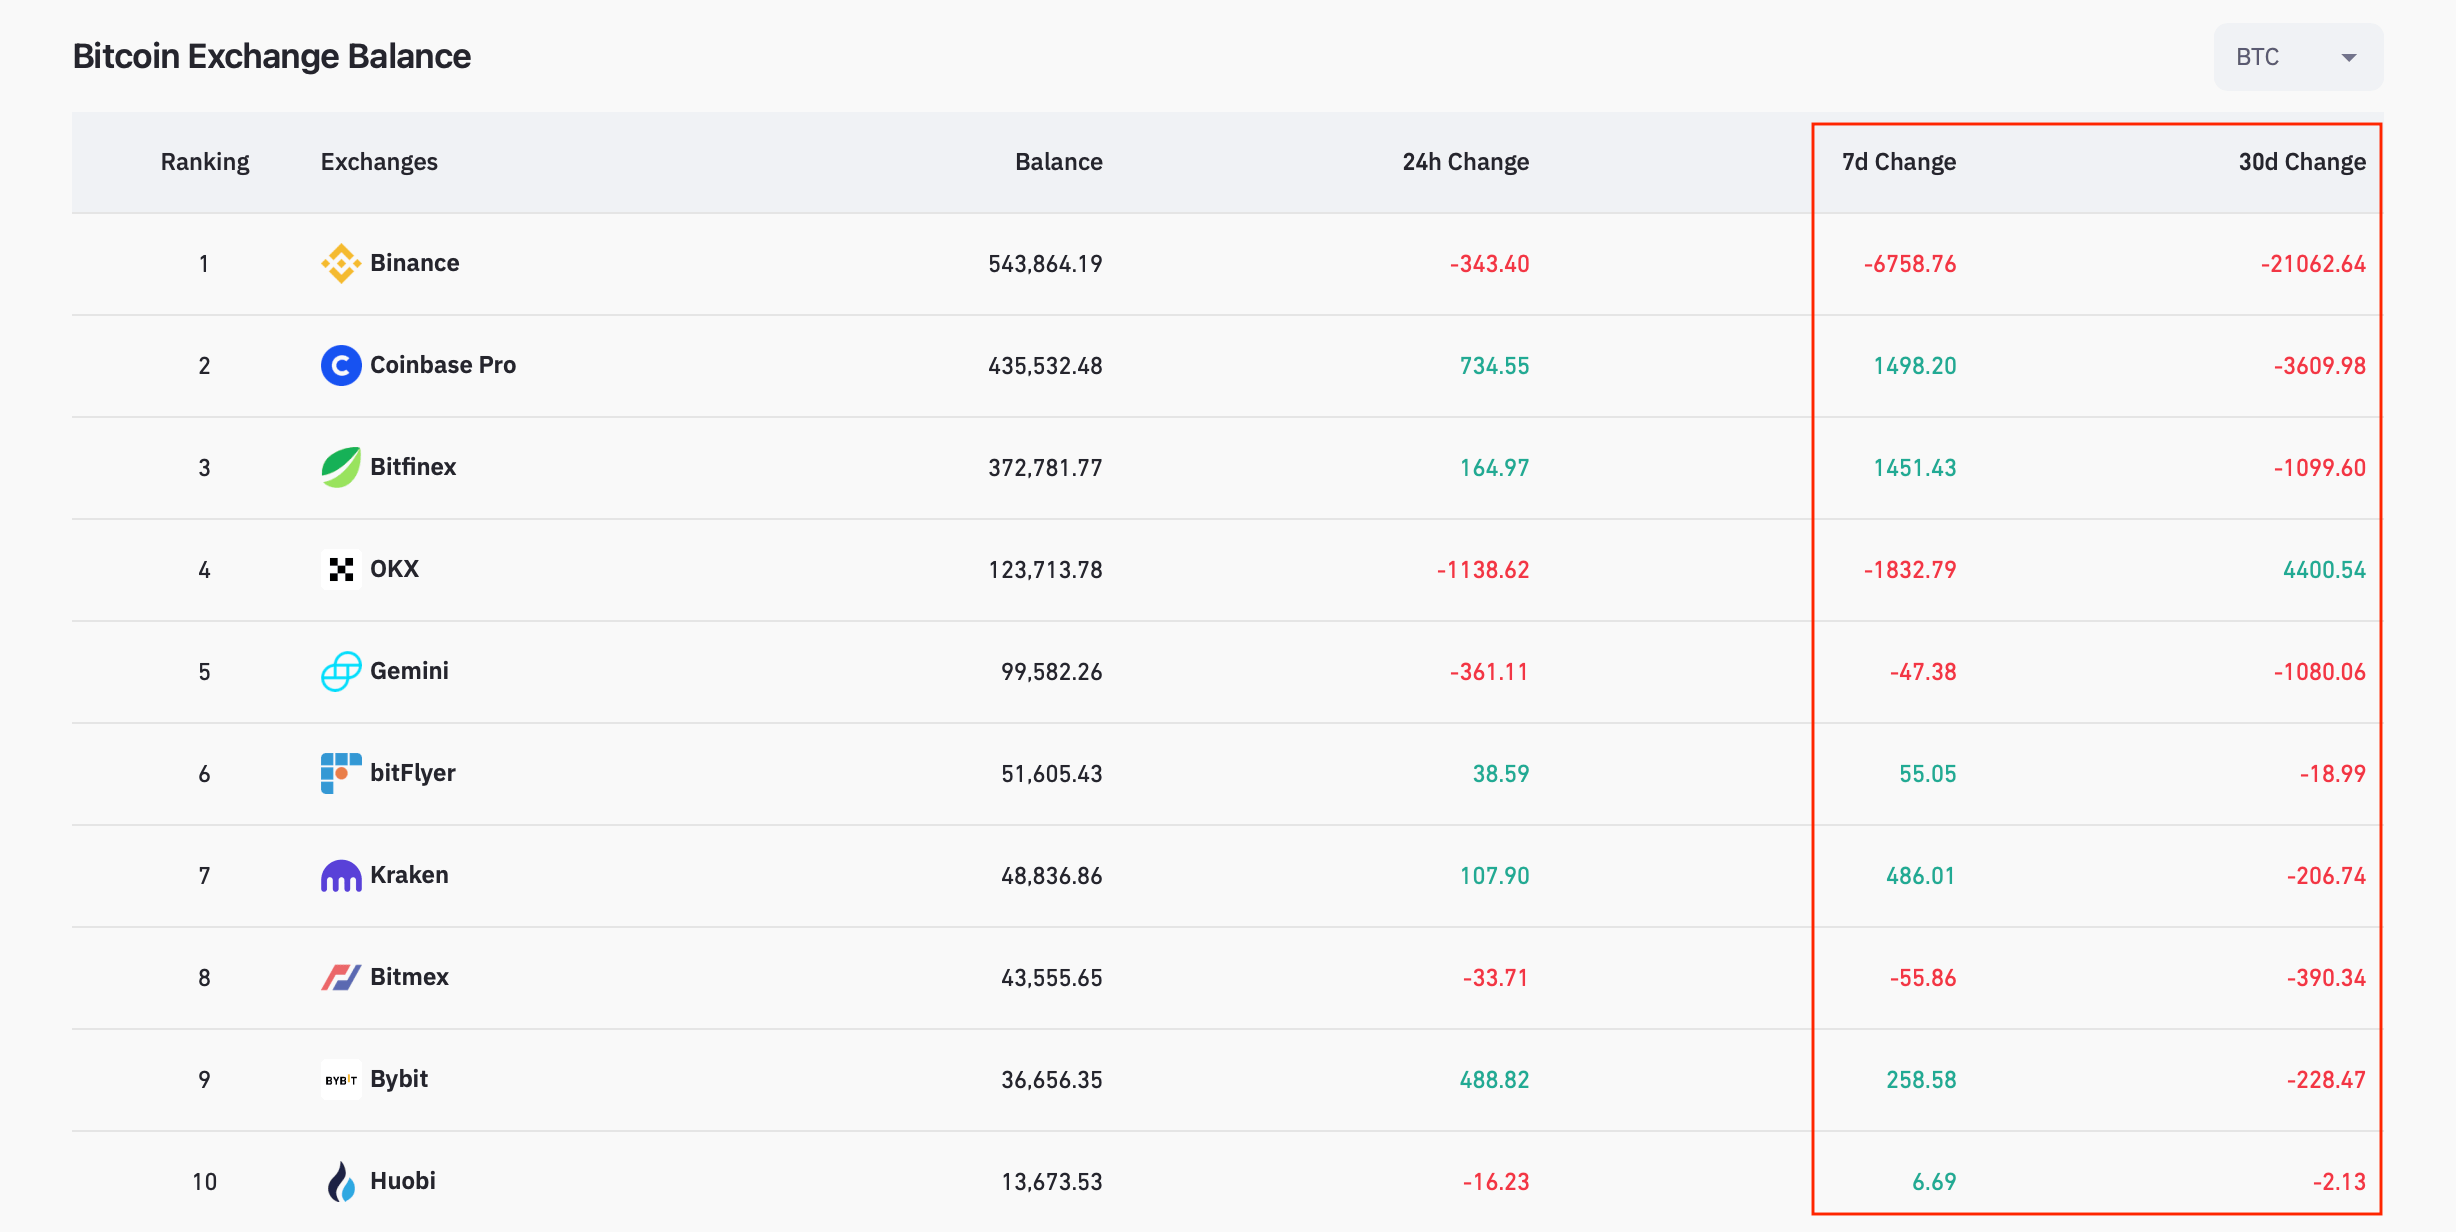Screen dimensions: 2456x1232
Task: Click the Bitcoin Exchange Balance title
Action: pos(272,56)
